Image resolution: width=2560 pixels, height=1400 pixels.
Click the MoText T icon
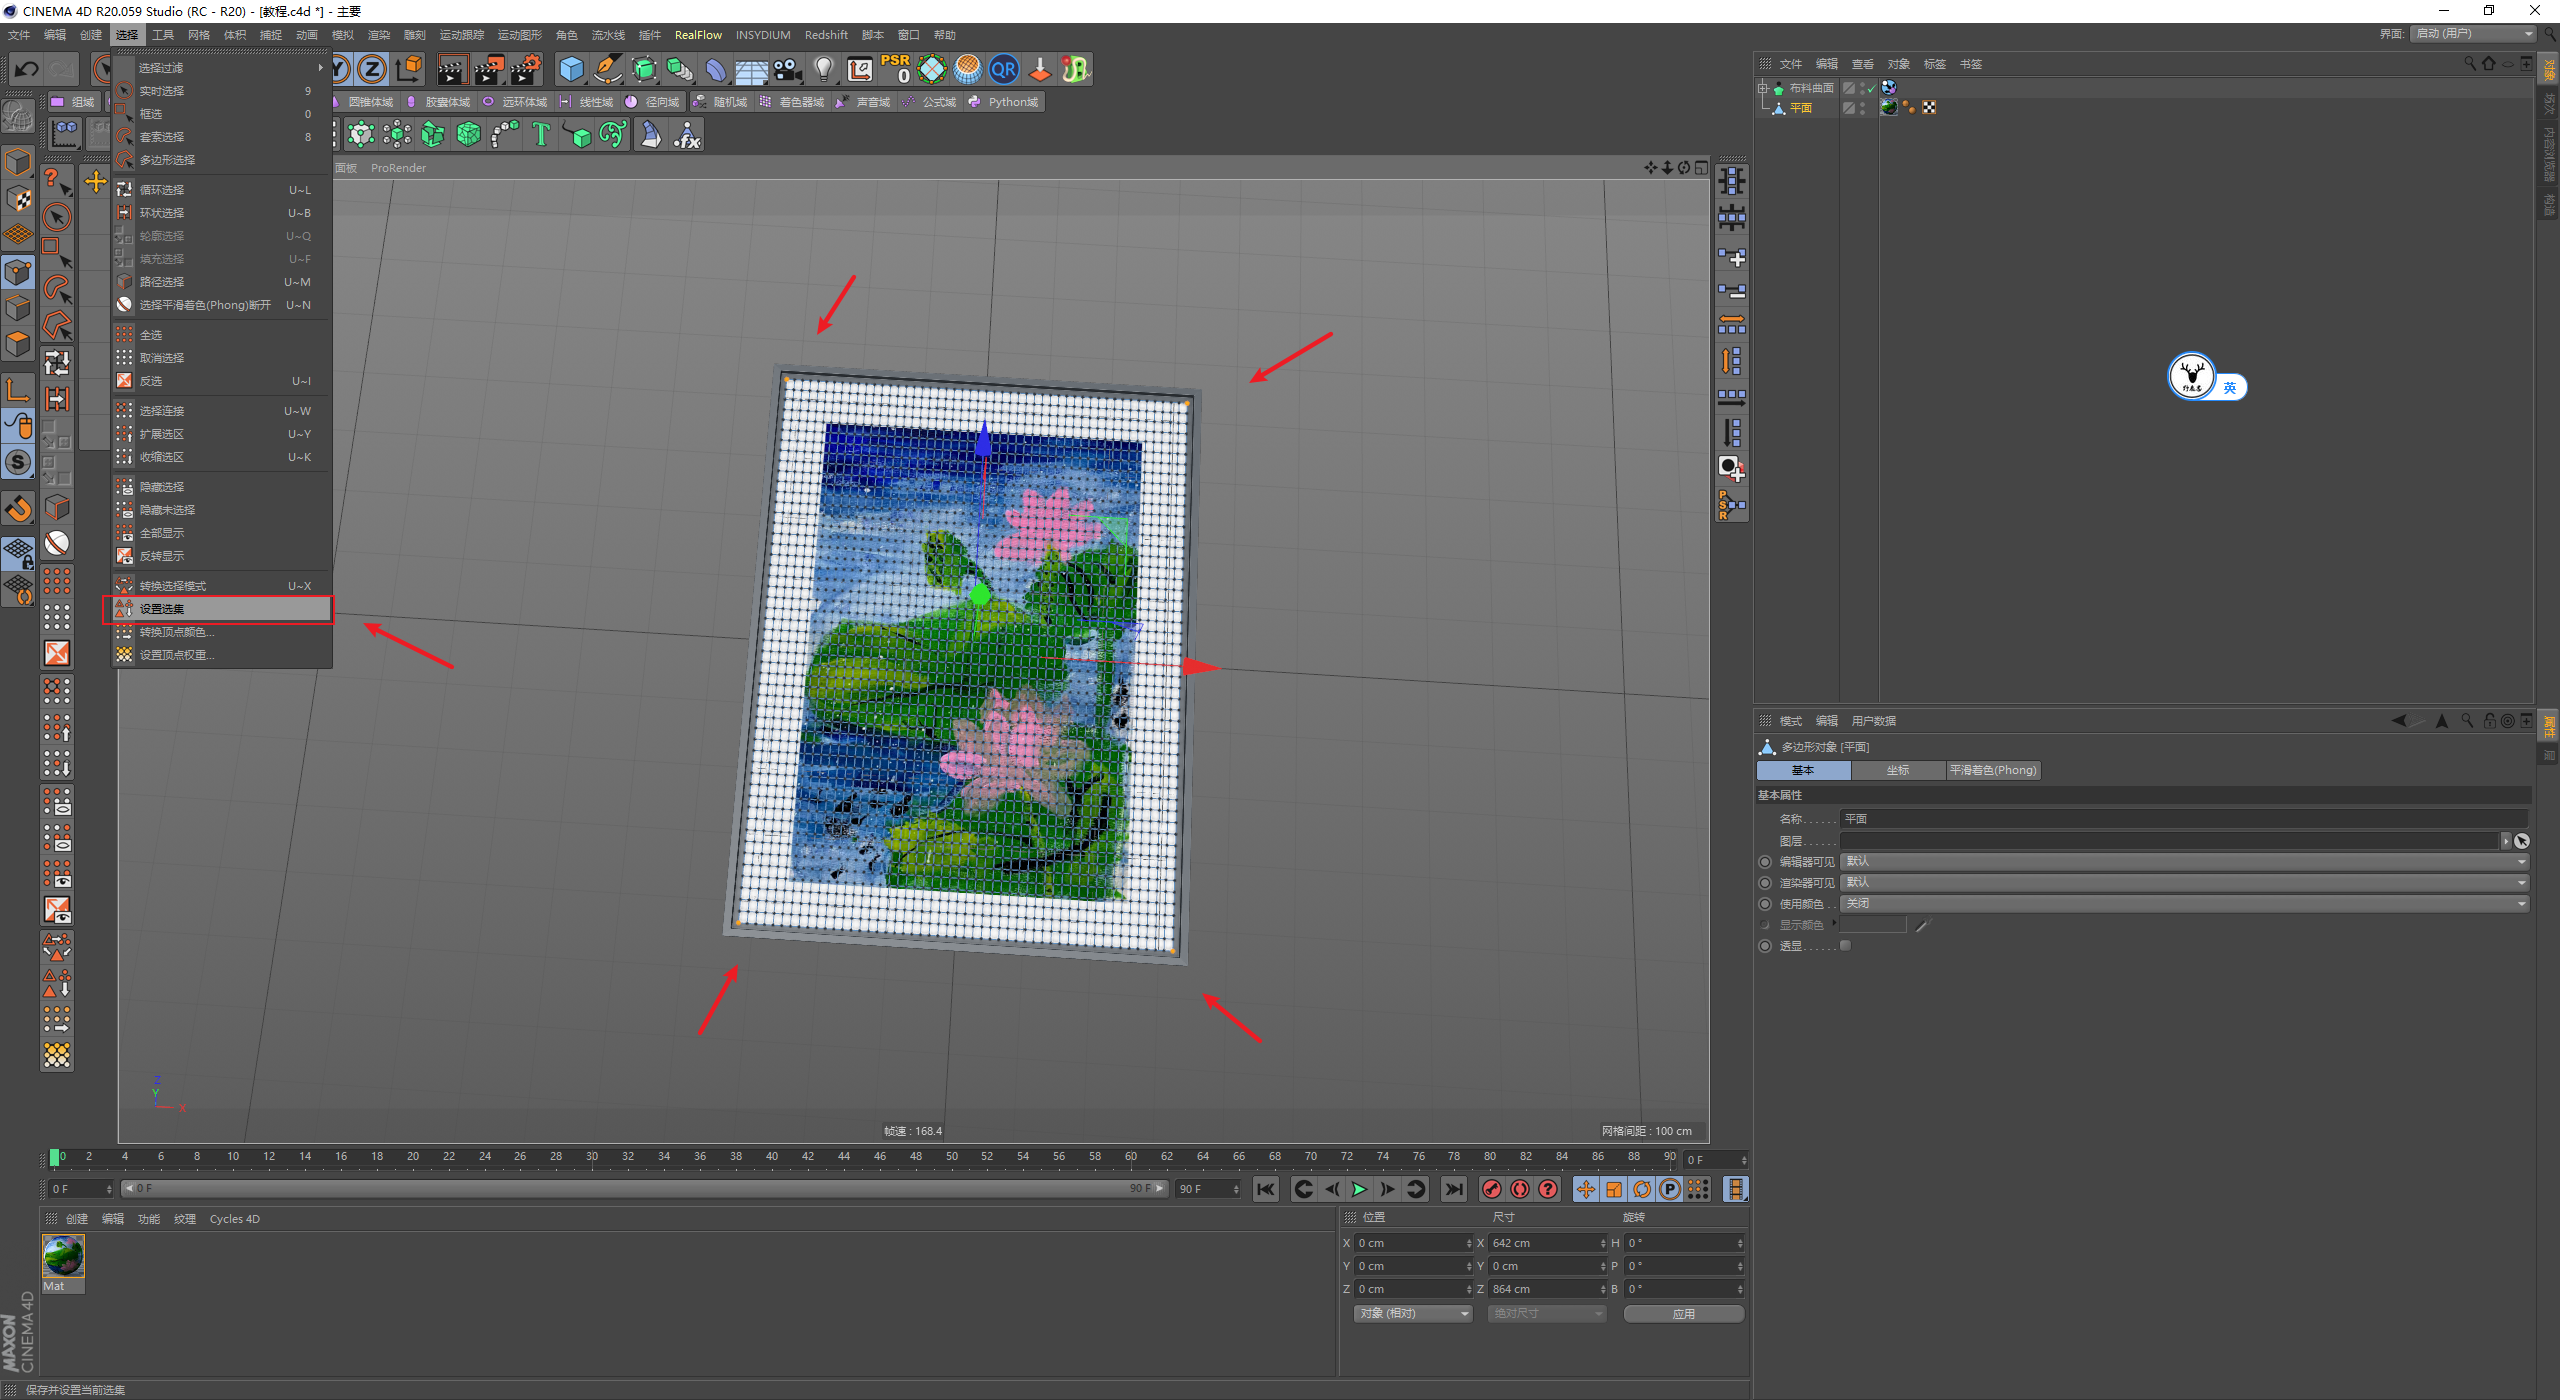pyautogui.click(x=541, y=134)
